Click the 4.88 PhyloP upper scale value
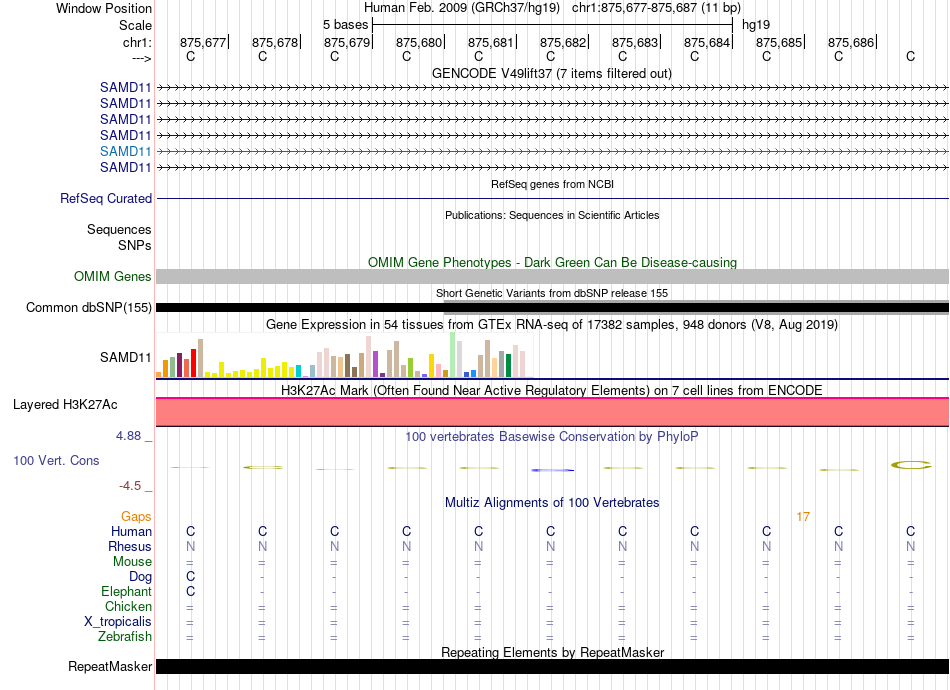The height and width of the screenshot is (690, 950). [128, 436]
